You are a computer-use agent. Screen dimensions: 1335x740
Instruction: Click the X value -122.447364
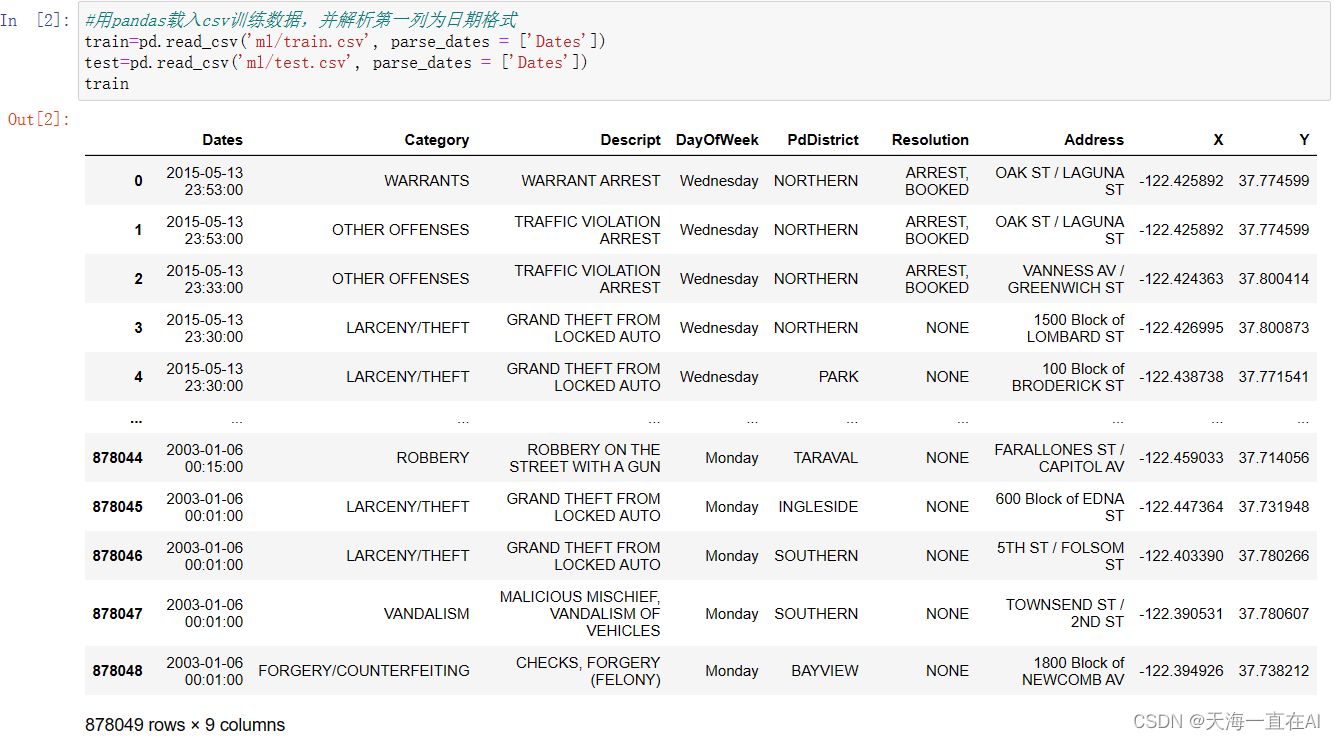pyautogui.click(x=1181, y=507)
